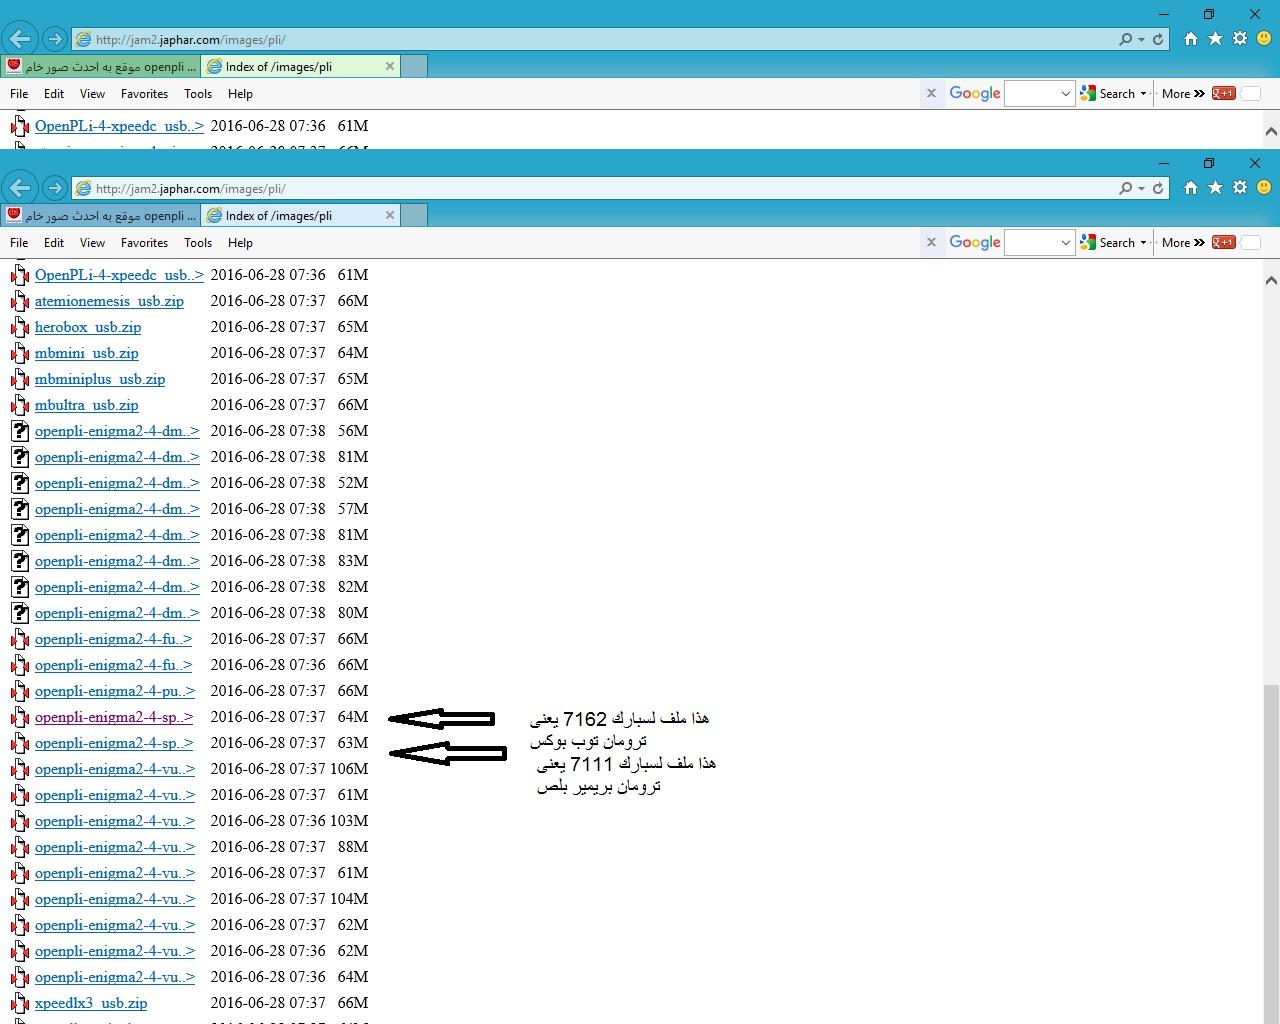Click the address bar URL in lower window
1280x1024 pixels.
[x=190, y=188]
